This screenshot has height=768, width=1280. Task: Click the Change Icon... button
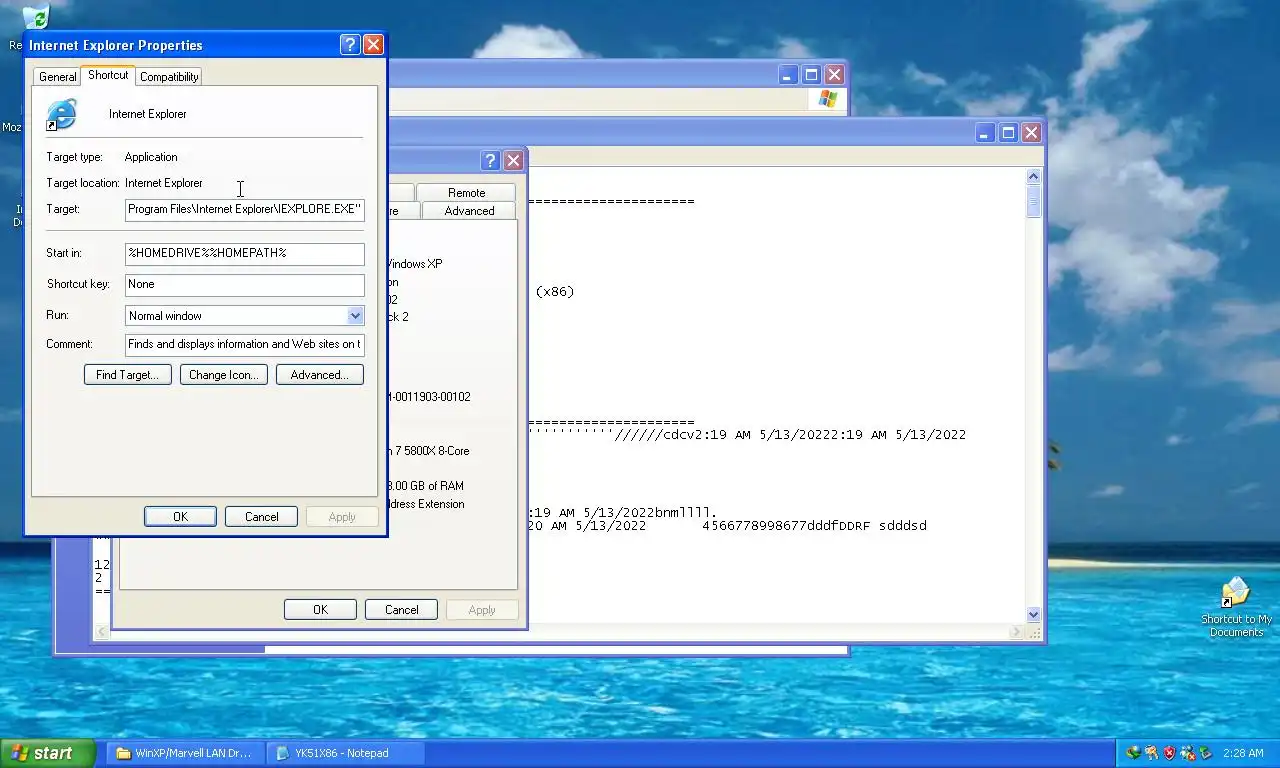point(223,375)
